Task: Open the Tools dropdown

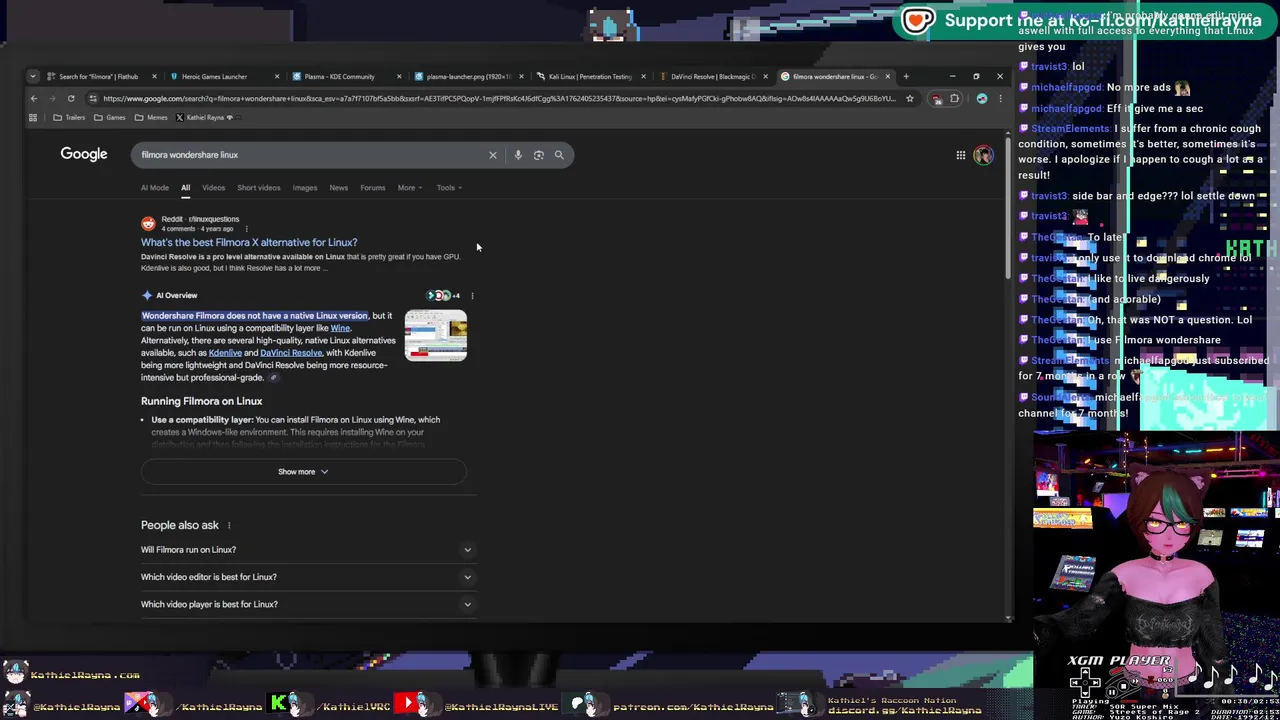Action: coord(449,188)
